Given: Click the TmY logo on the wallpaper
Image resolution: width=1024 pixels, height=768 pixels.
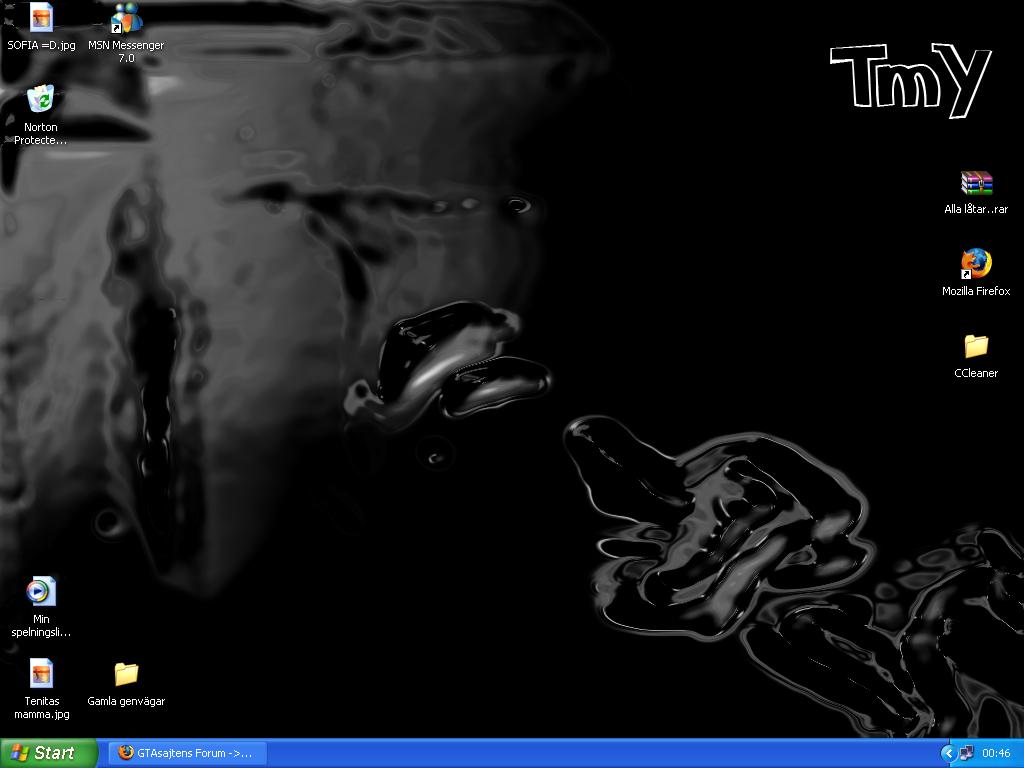Looking at the screenshot, I should tap(911, 79).
